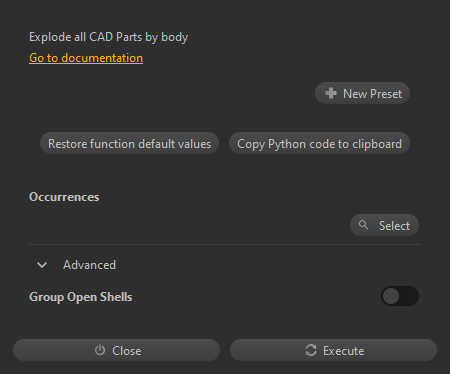
Task: Click the circular arrows icon on Execute
Action: [311, 350]
